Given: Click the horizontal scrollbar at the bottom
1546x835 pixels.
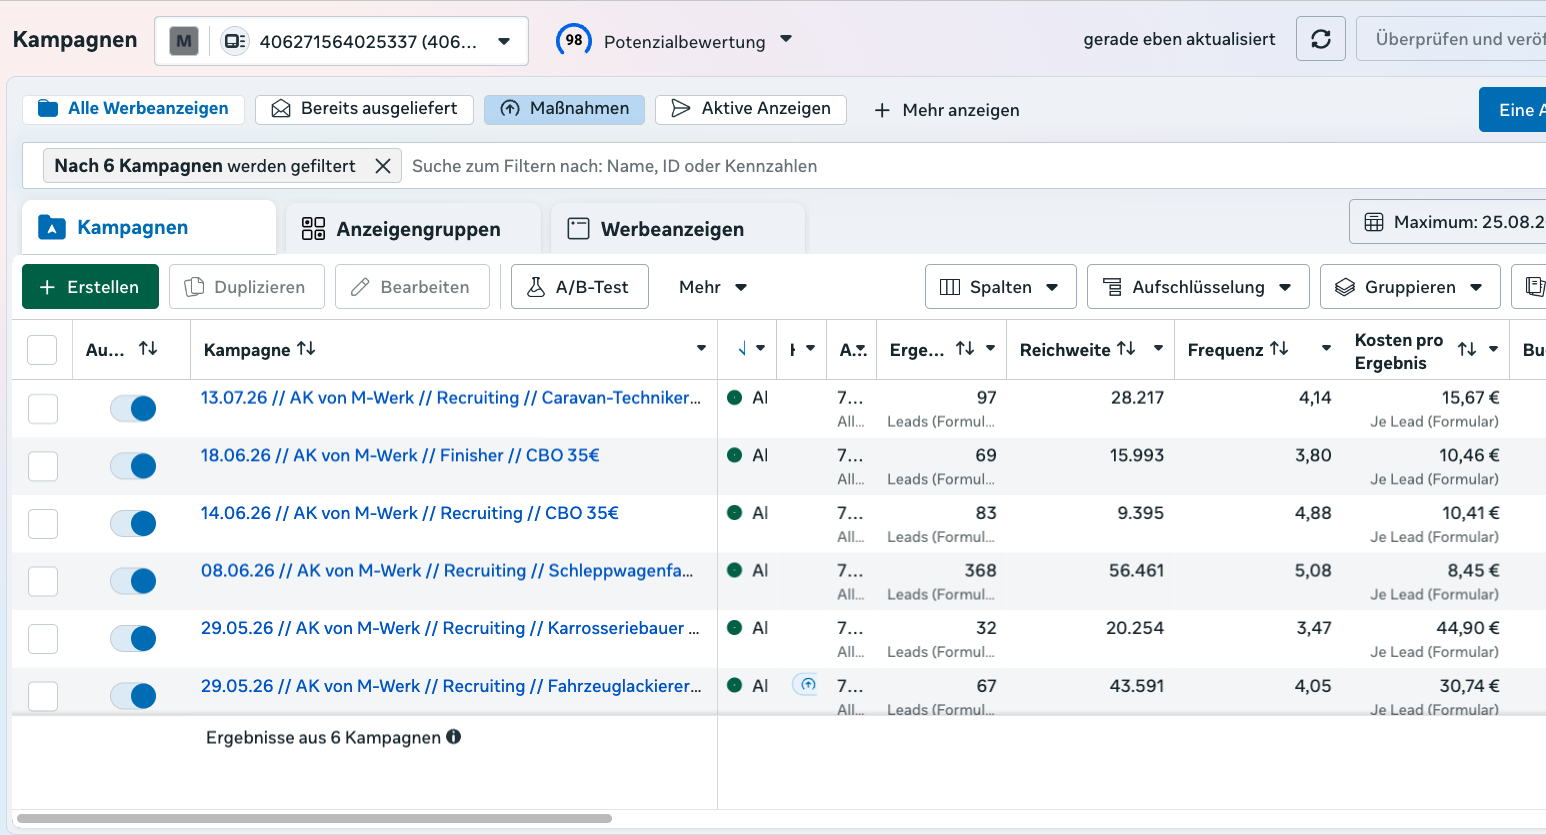Looking at the screenshot, I should [314, 818].
